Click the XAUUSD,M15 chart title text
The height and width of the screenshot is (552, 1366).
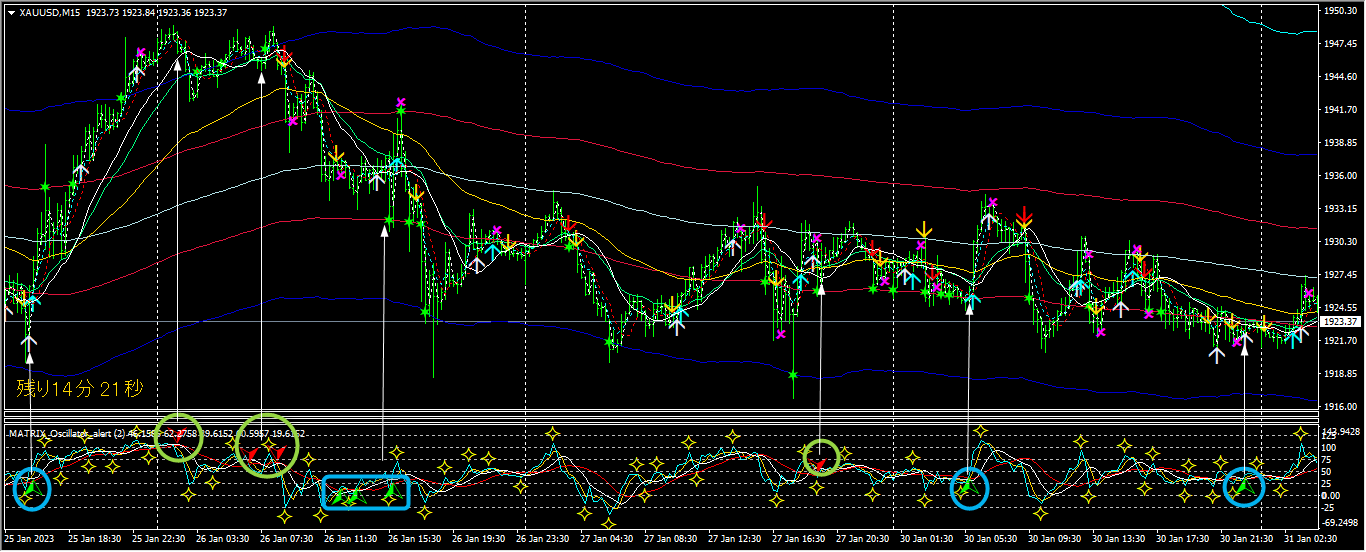pyautogui.click(x=51, y=12)
